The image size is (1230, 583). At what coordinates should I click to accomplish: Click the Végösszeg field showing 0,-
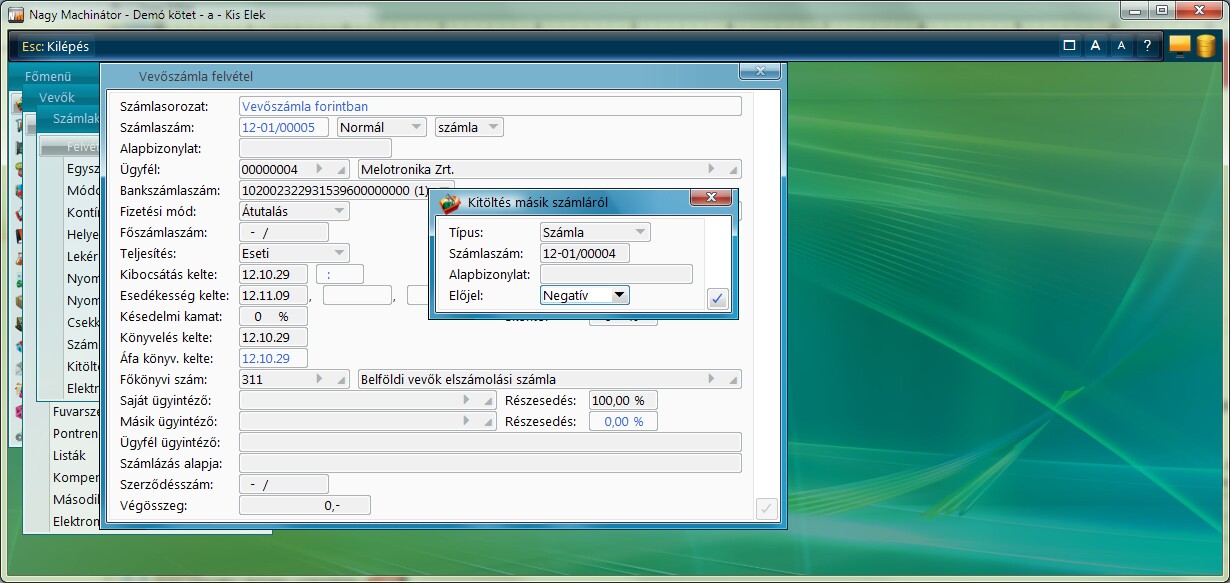coord(305,505)
